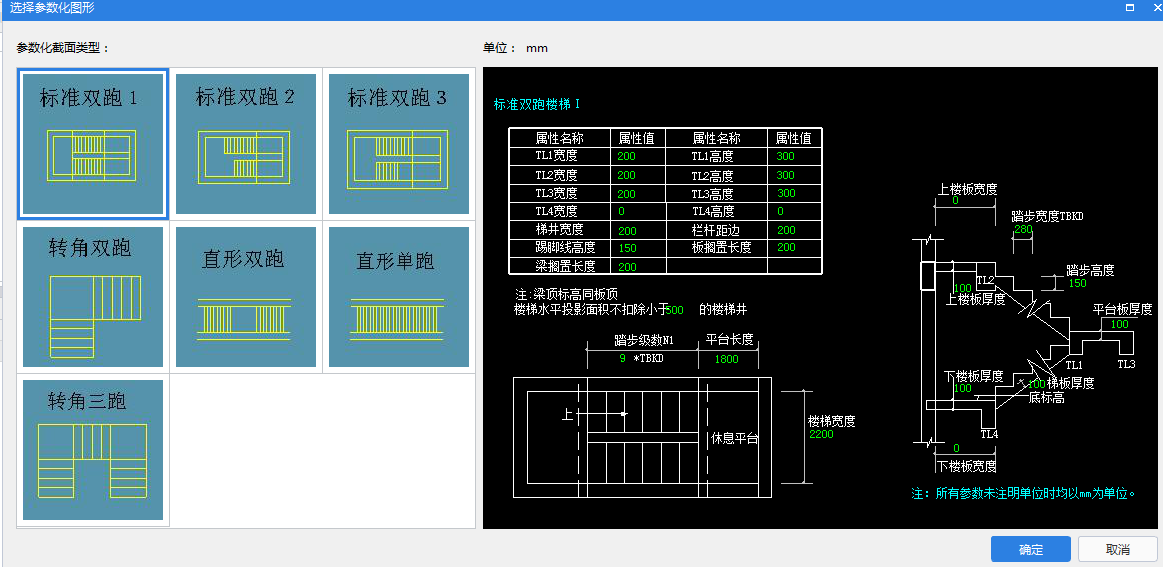Edit TL3宽度 value 200
The image size is (1163, 567).
click(x=626, y=194)
